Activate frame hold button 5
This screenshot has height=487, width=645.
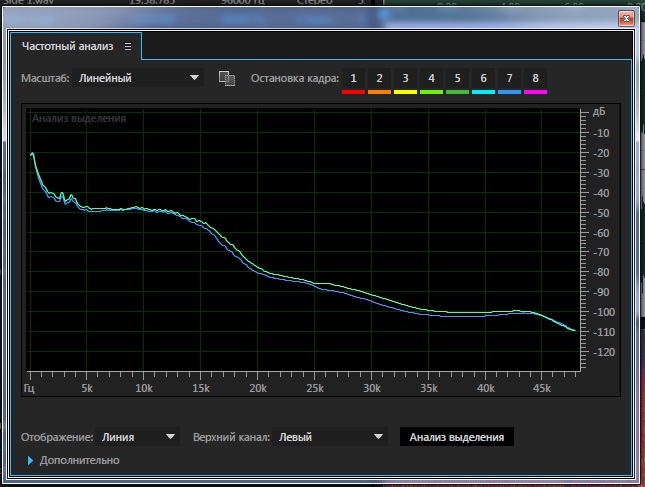pyautogui.click(x=457, y=78)
